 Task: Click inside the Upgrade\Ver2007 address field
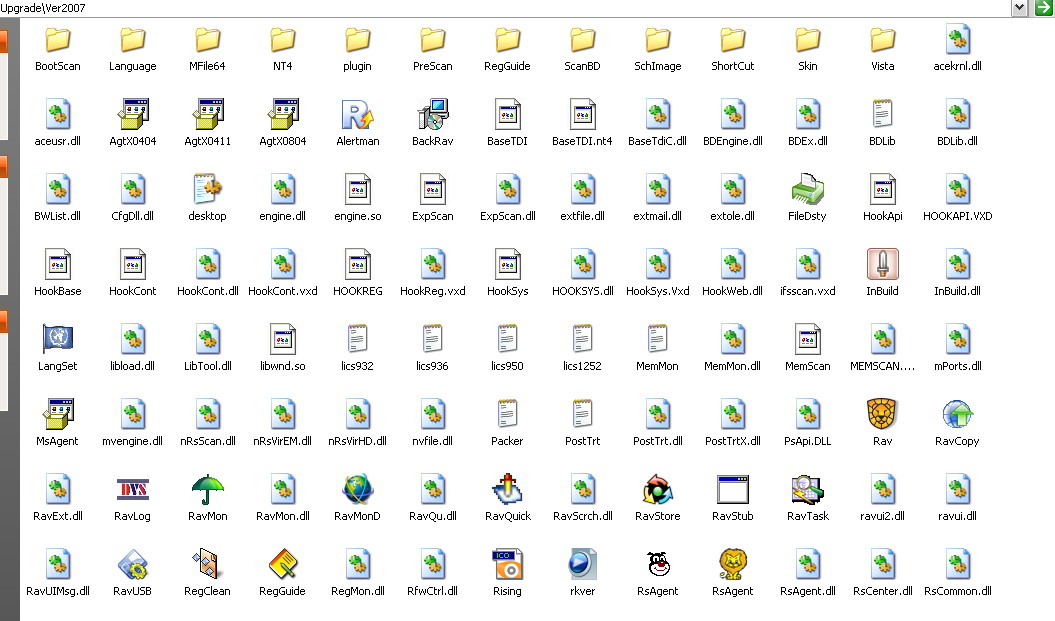500,8
